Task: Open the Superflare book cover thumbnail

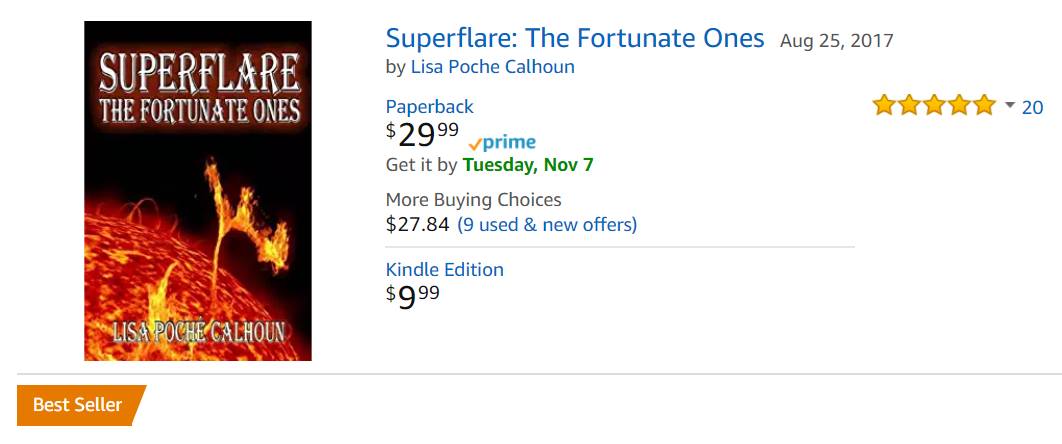Action: point(198,191)
